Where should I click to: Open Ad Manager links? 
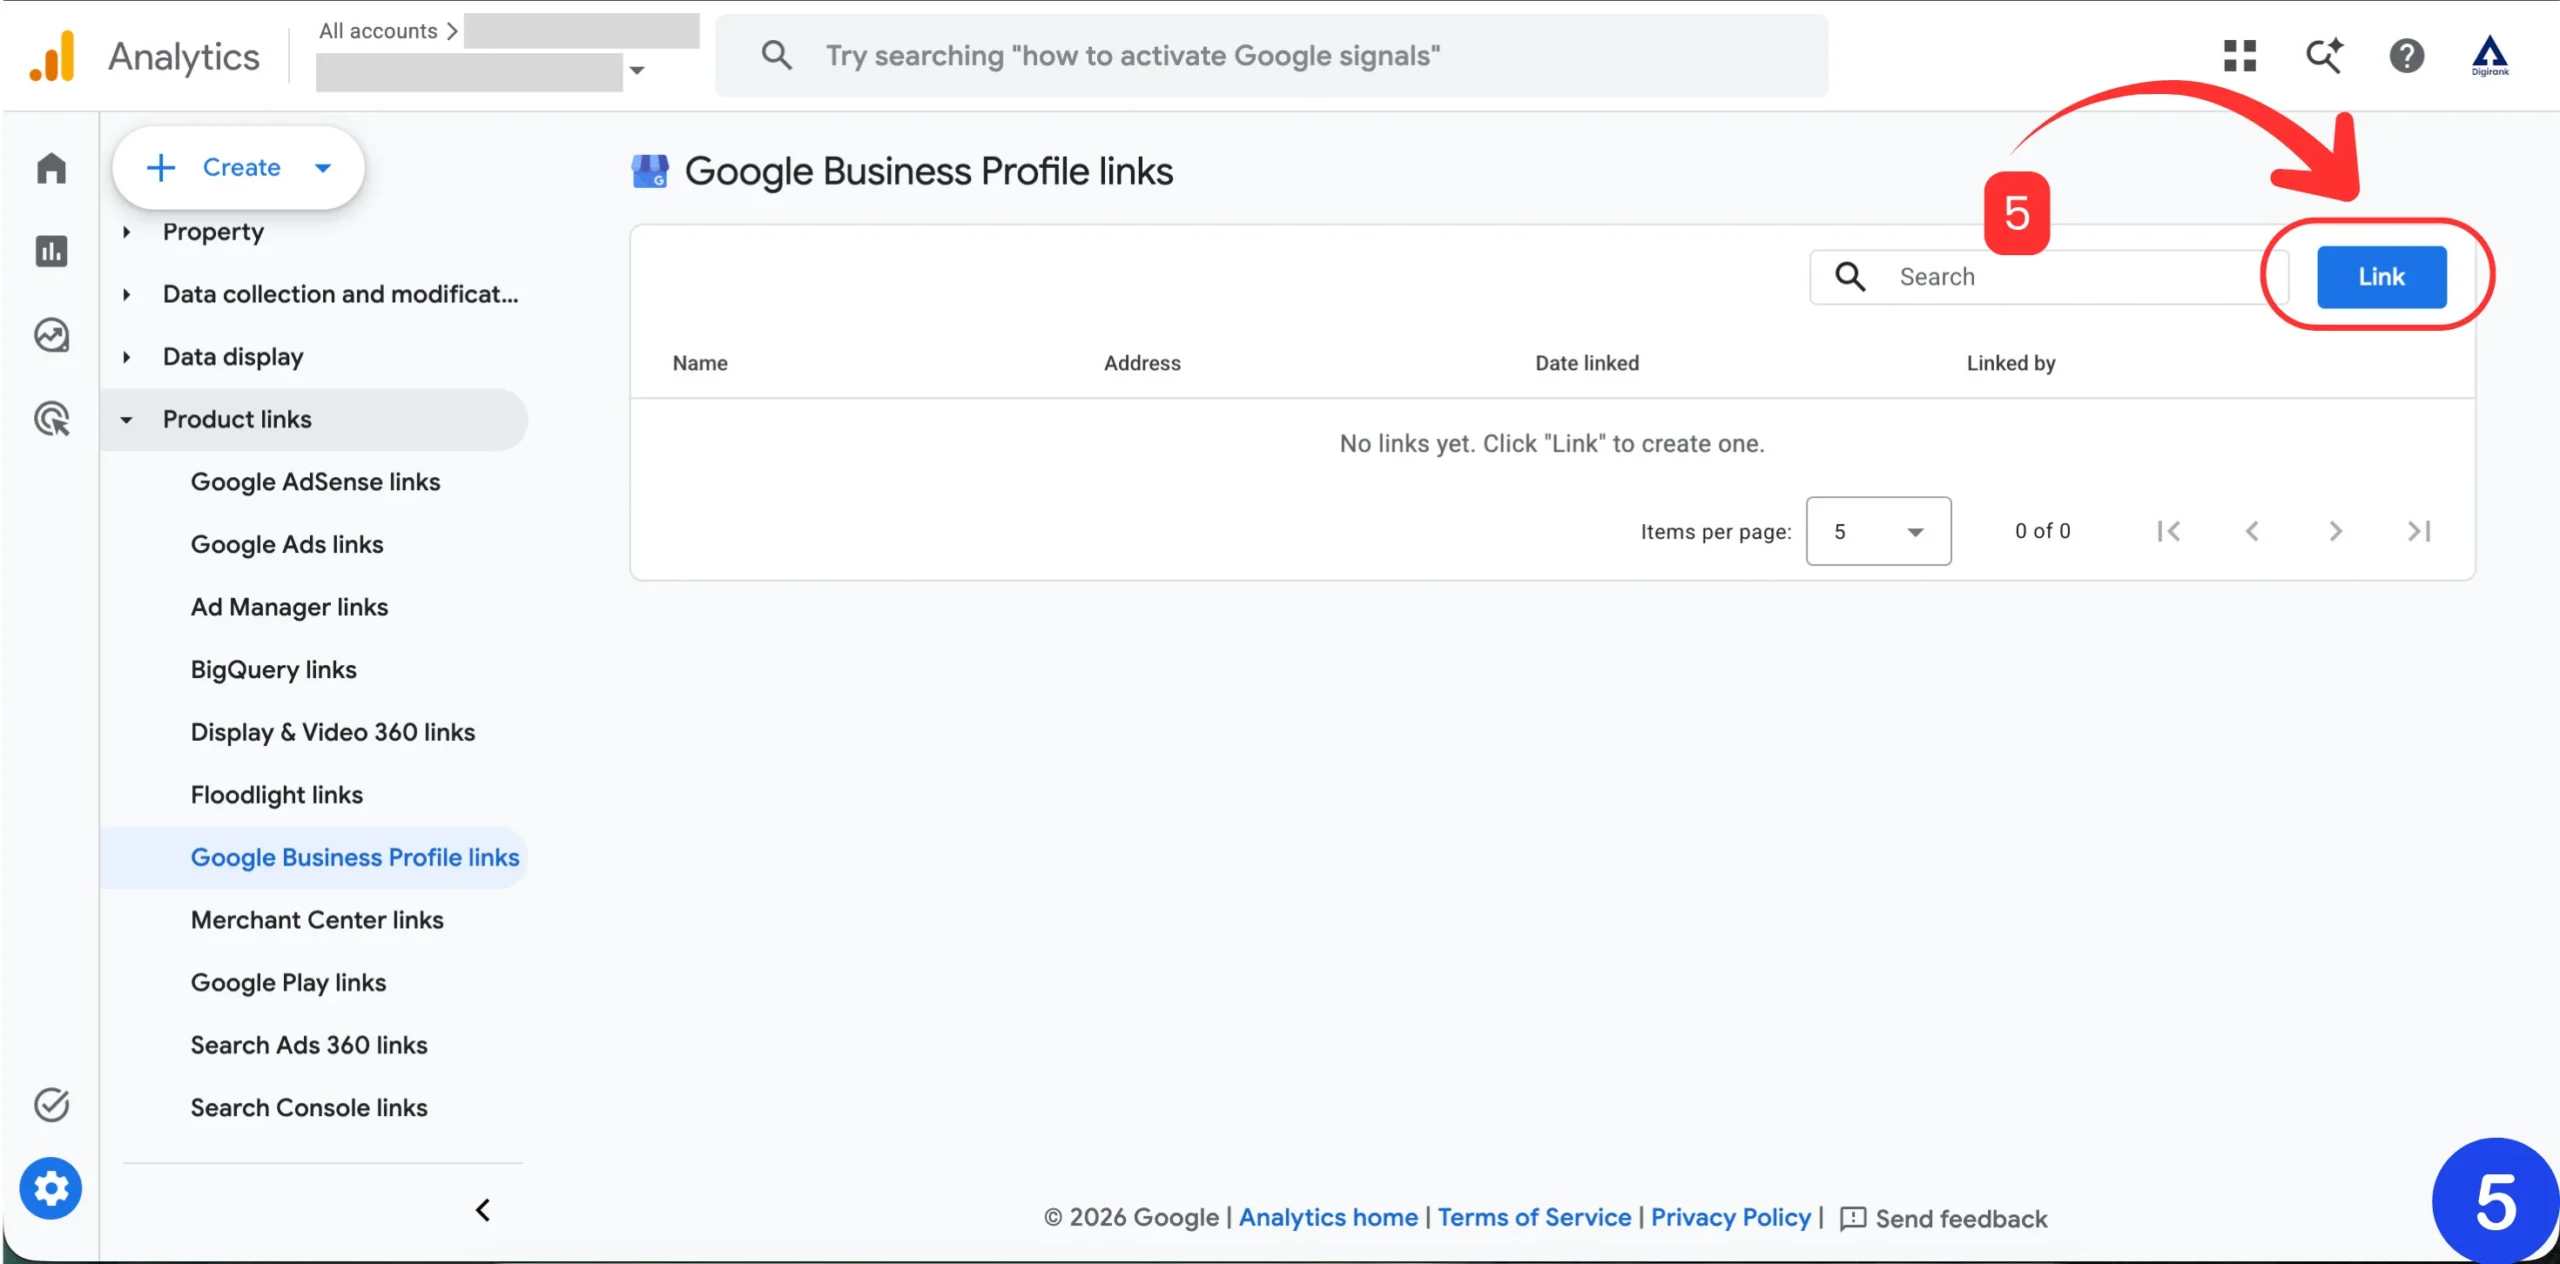(289, 607)
